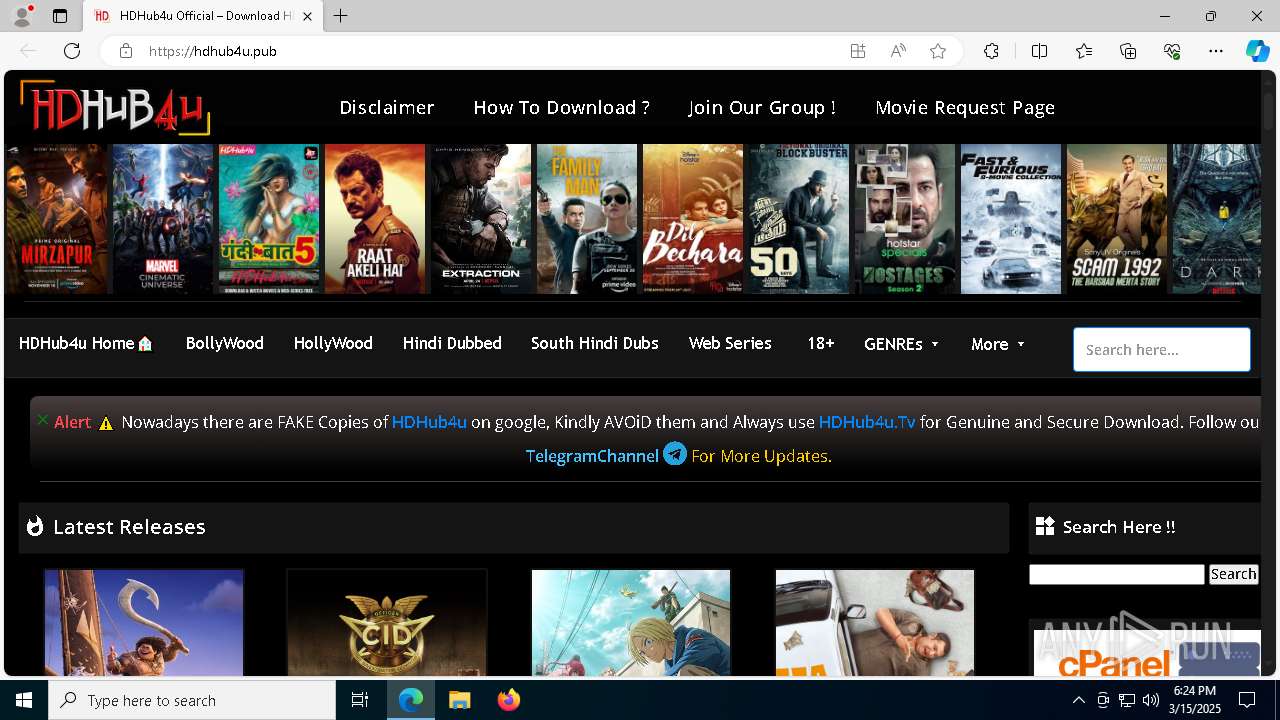
Task: Open Fast & Furious collection poster
Action: coord(1011,219)
